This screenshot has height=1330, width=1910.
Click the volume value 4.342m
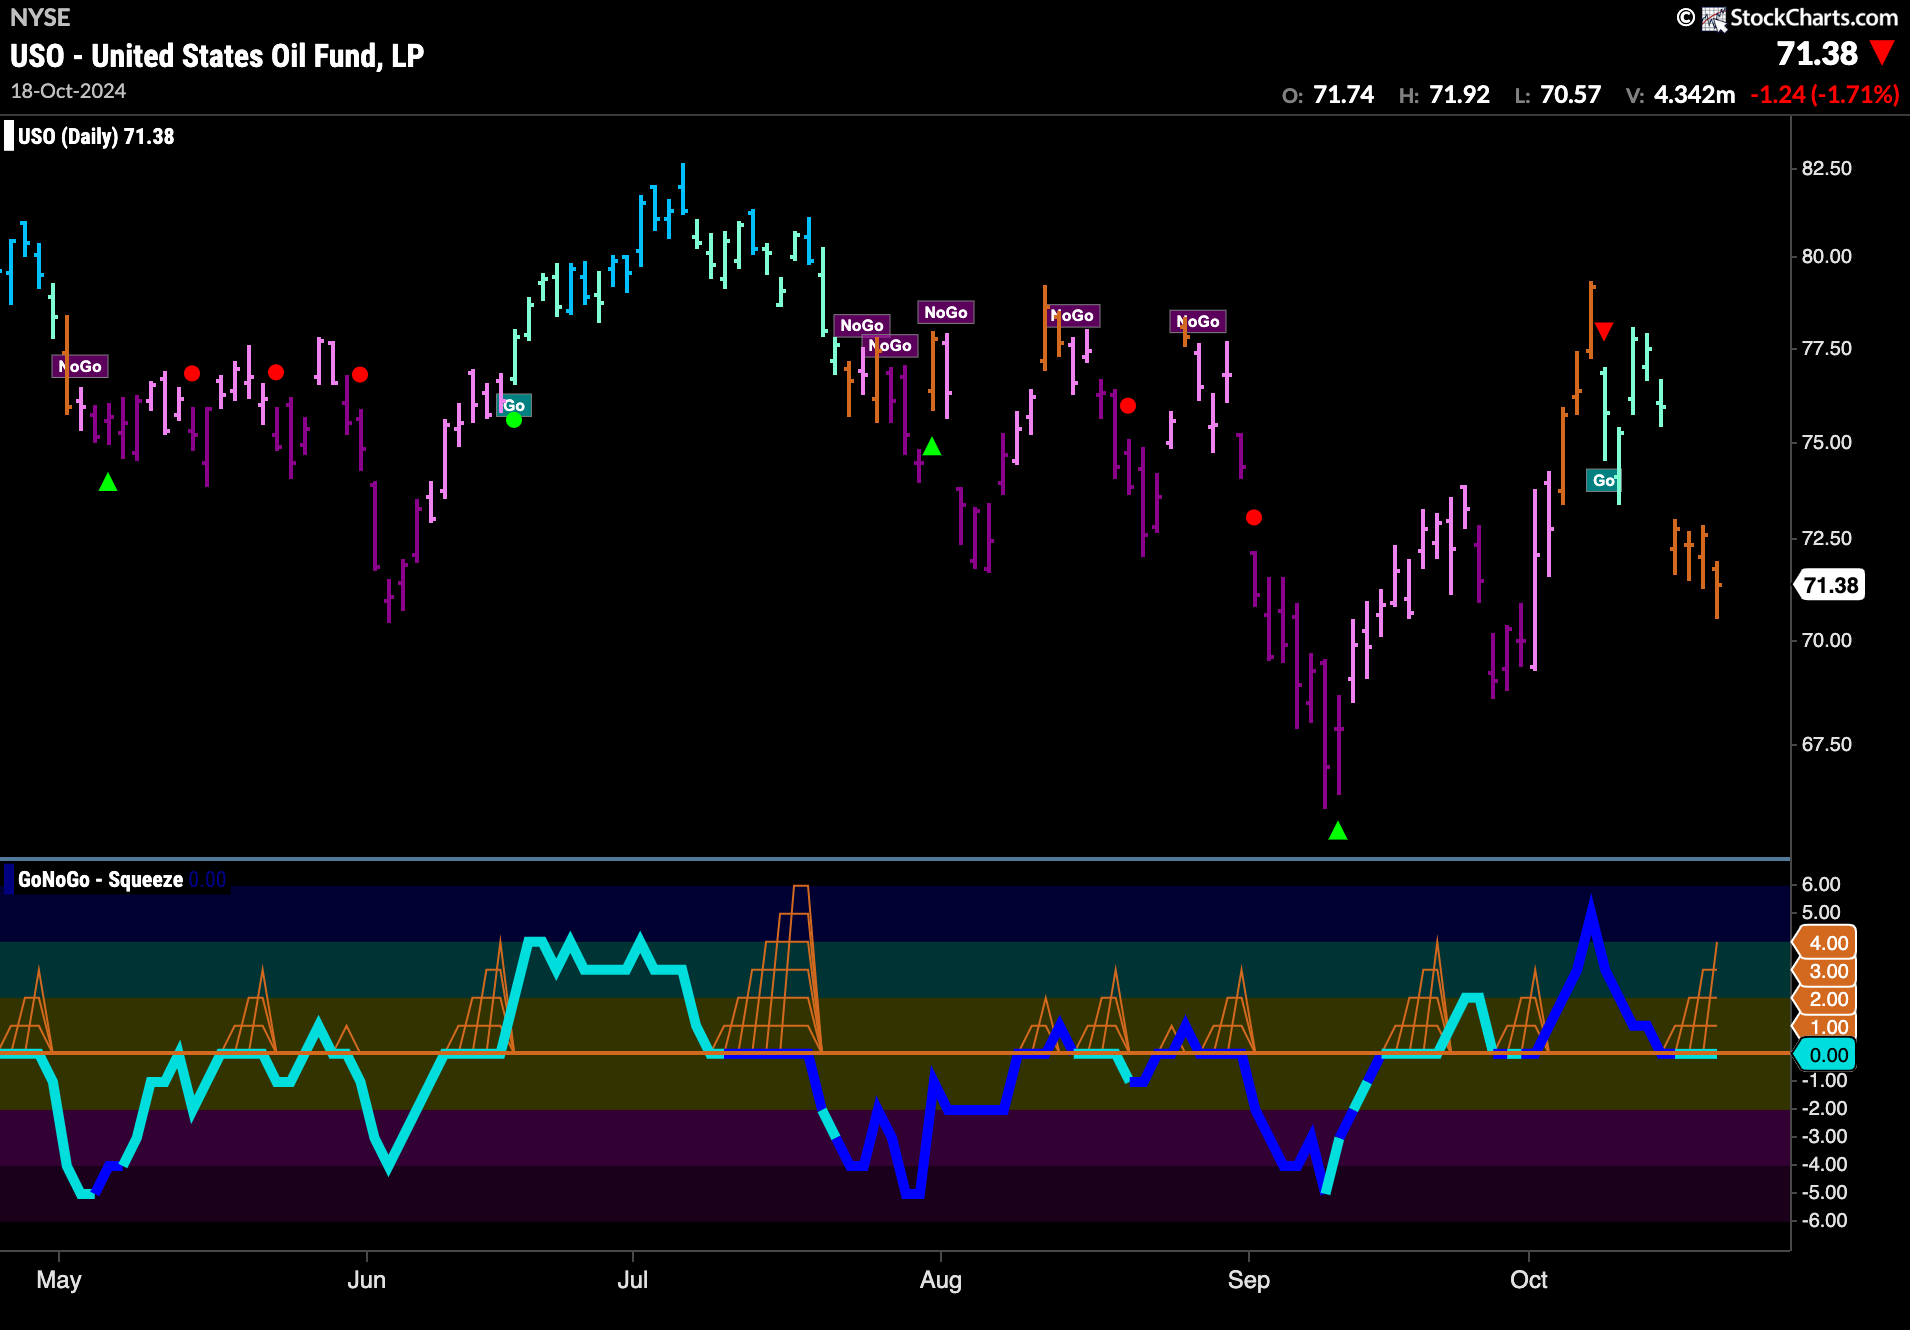pos(1694,94)
